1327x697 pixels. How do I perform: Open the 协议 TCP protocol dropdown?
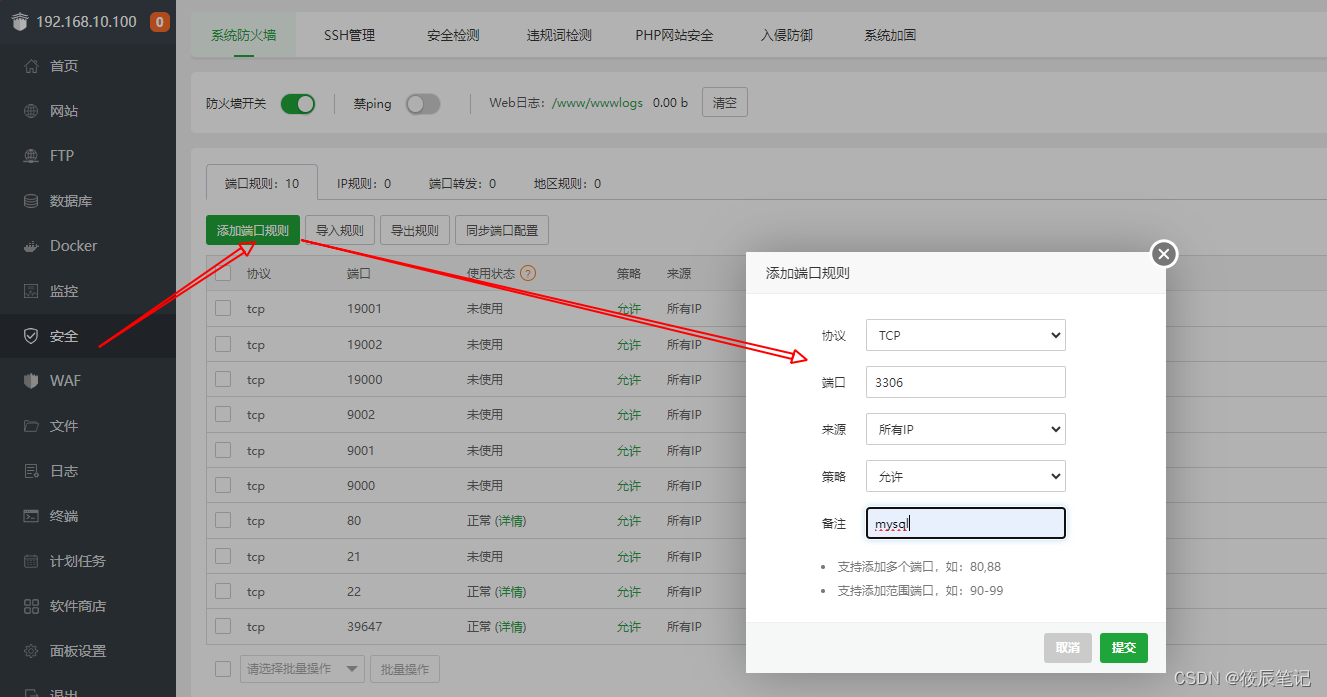(964, 335)
